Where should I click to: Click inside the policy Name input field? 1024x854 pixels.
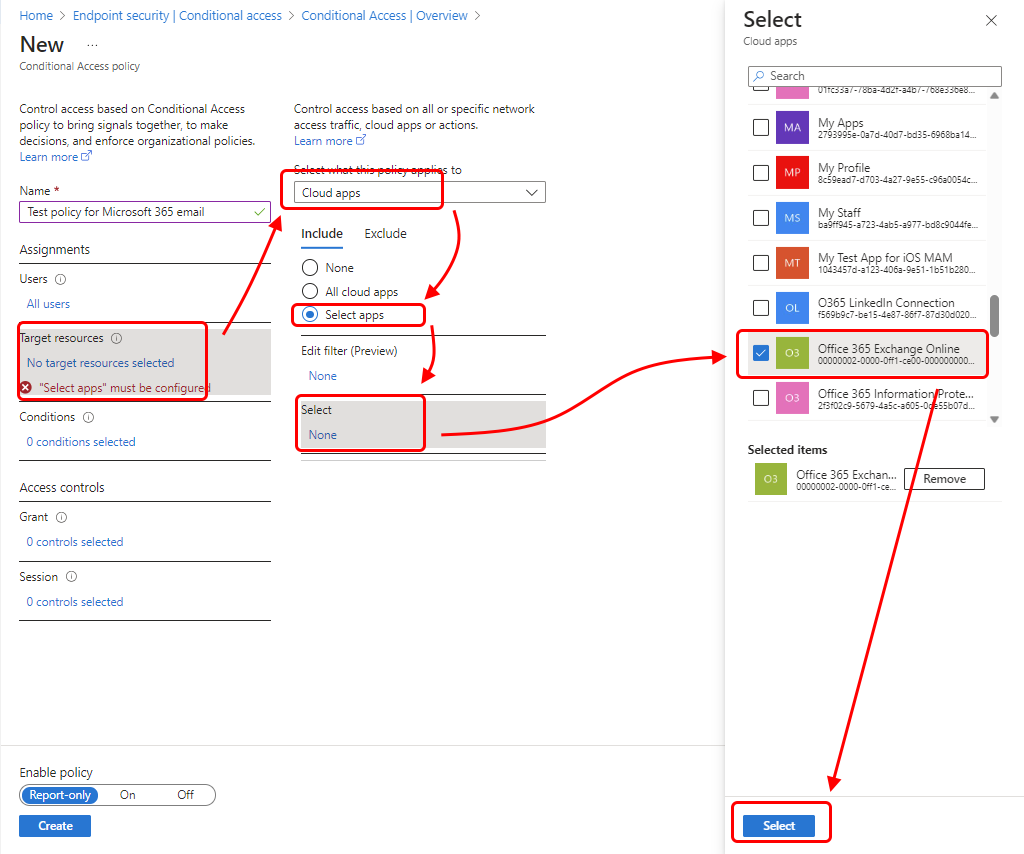[x=144, y=212]
